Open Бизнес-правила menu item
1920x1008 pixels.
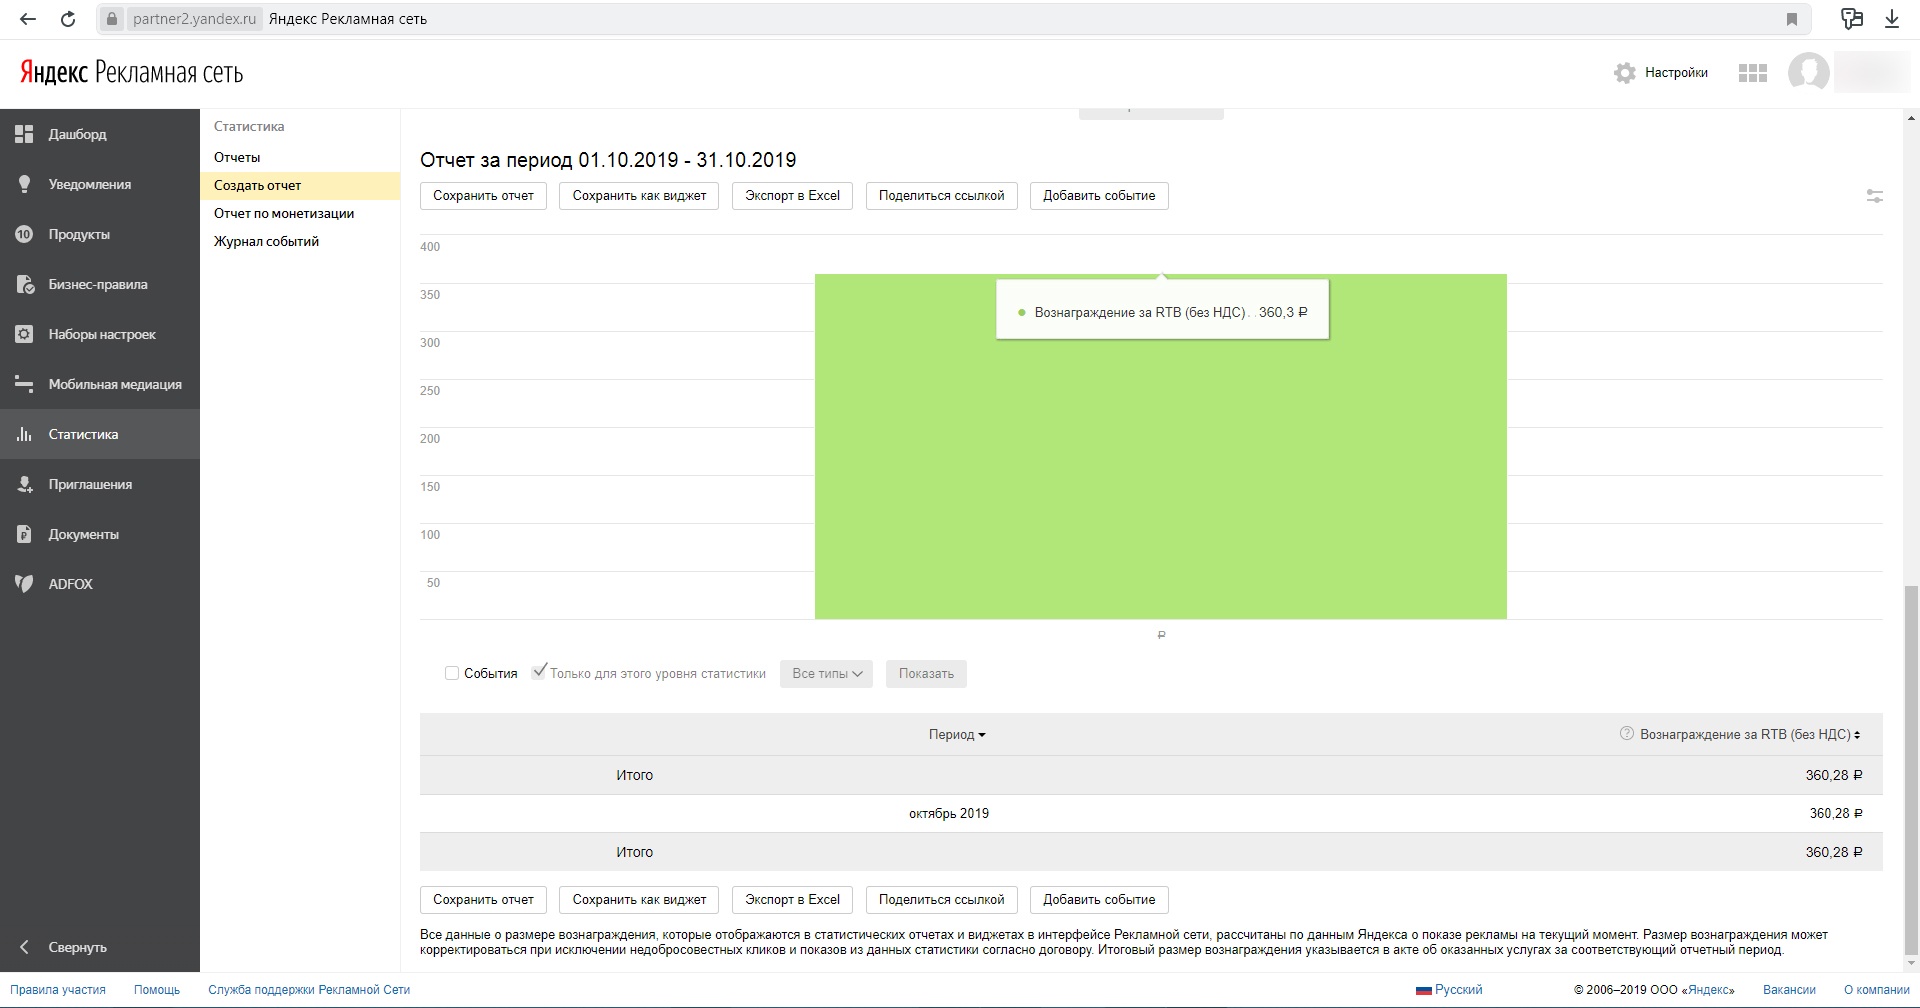98,284
